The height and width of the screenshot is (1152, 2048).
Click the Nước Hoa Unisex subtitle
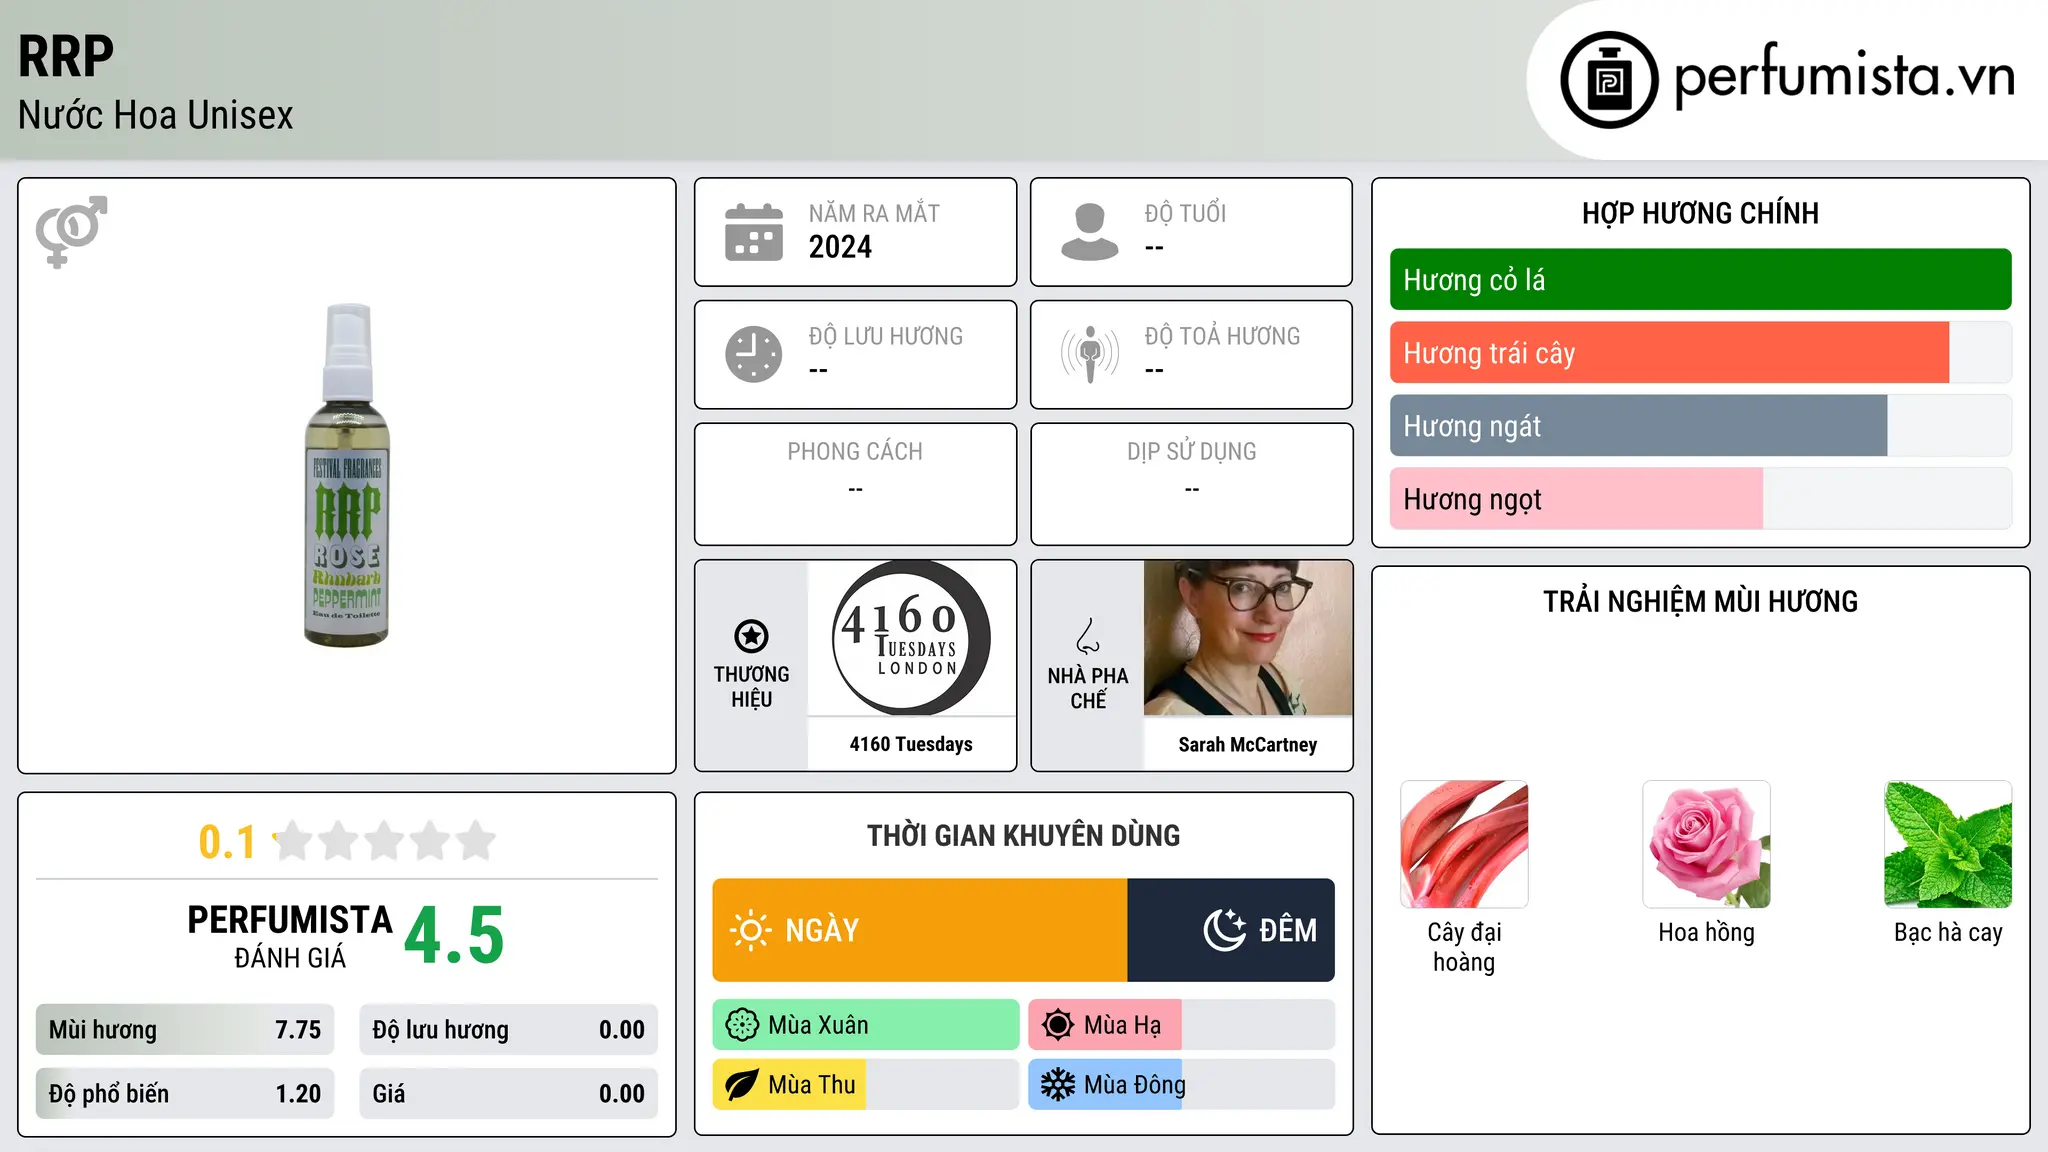[156, 115]
